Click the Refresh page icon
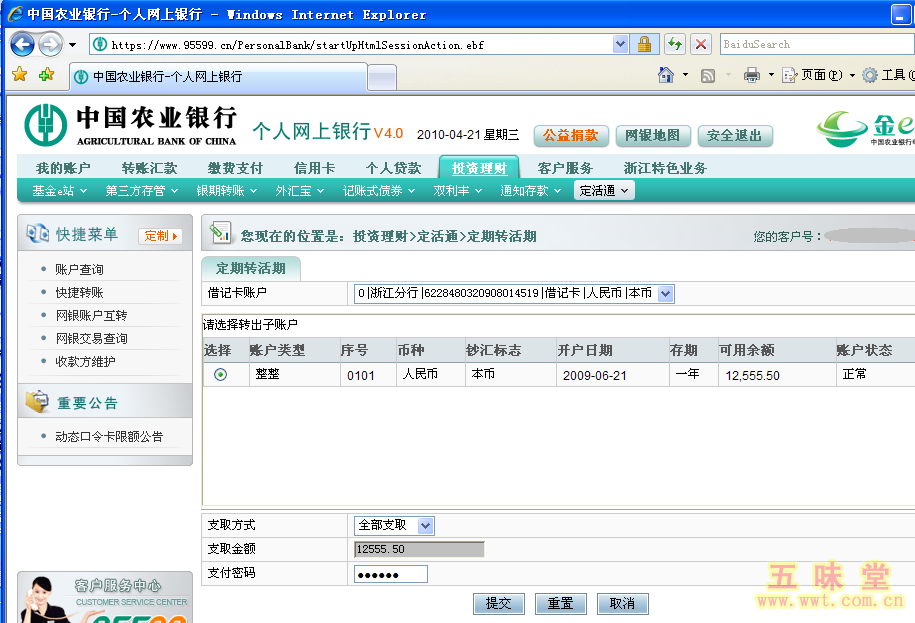The height and width of the screenshot is (623, 915). (x=675, y=44)
